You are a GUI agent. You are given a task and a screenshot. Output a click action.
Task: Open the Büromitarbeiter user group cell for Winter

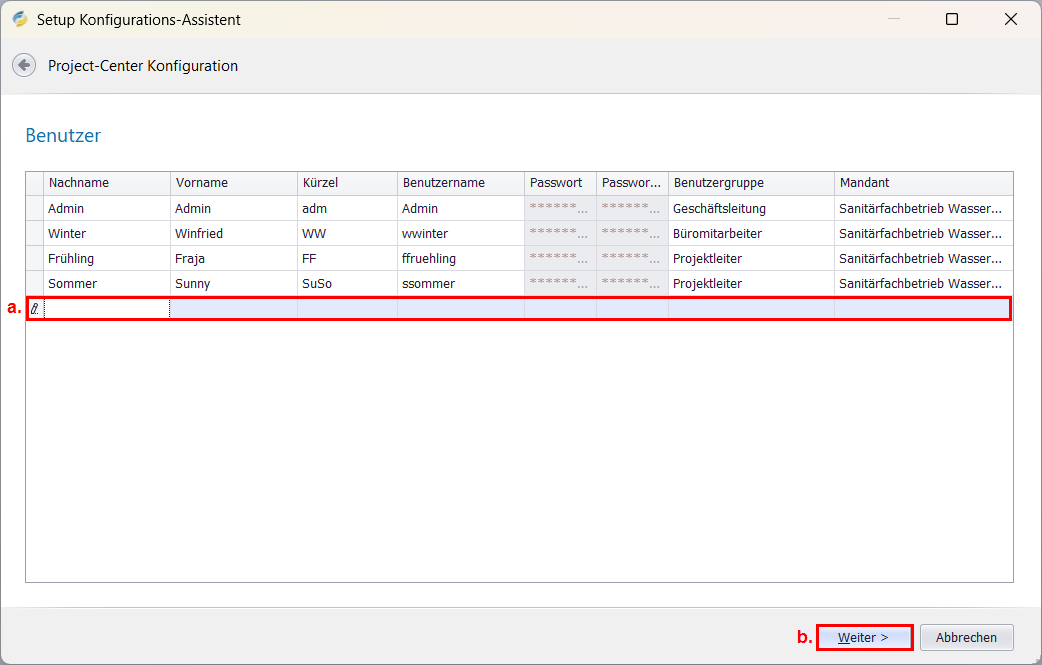coord(750,233)
